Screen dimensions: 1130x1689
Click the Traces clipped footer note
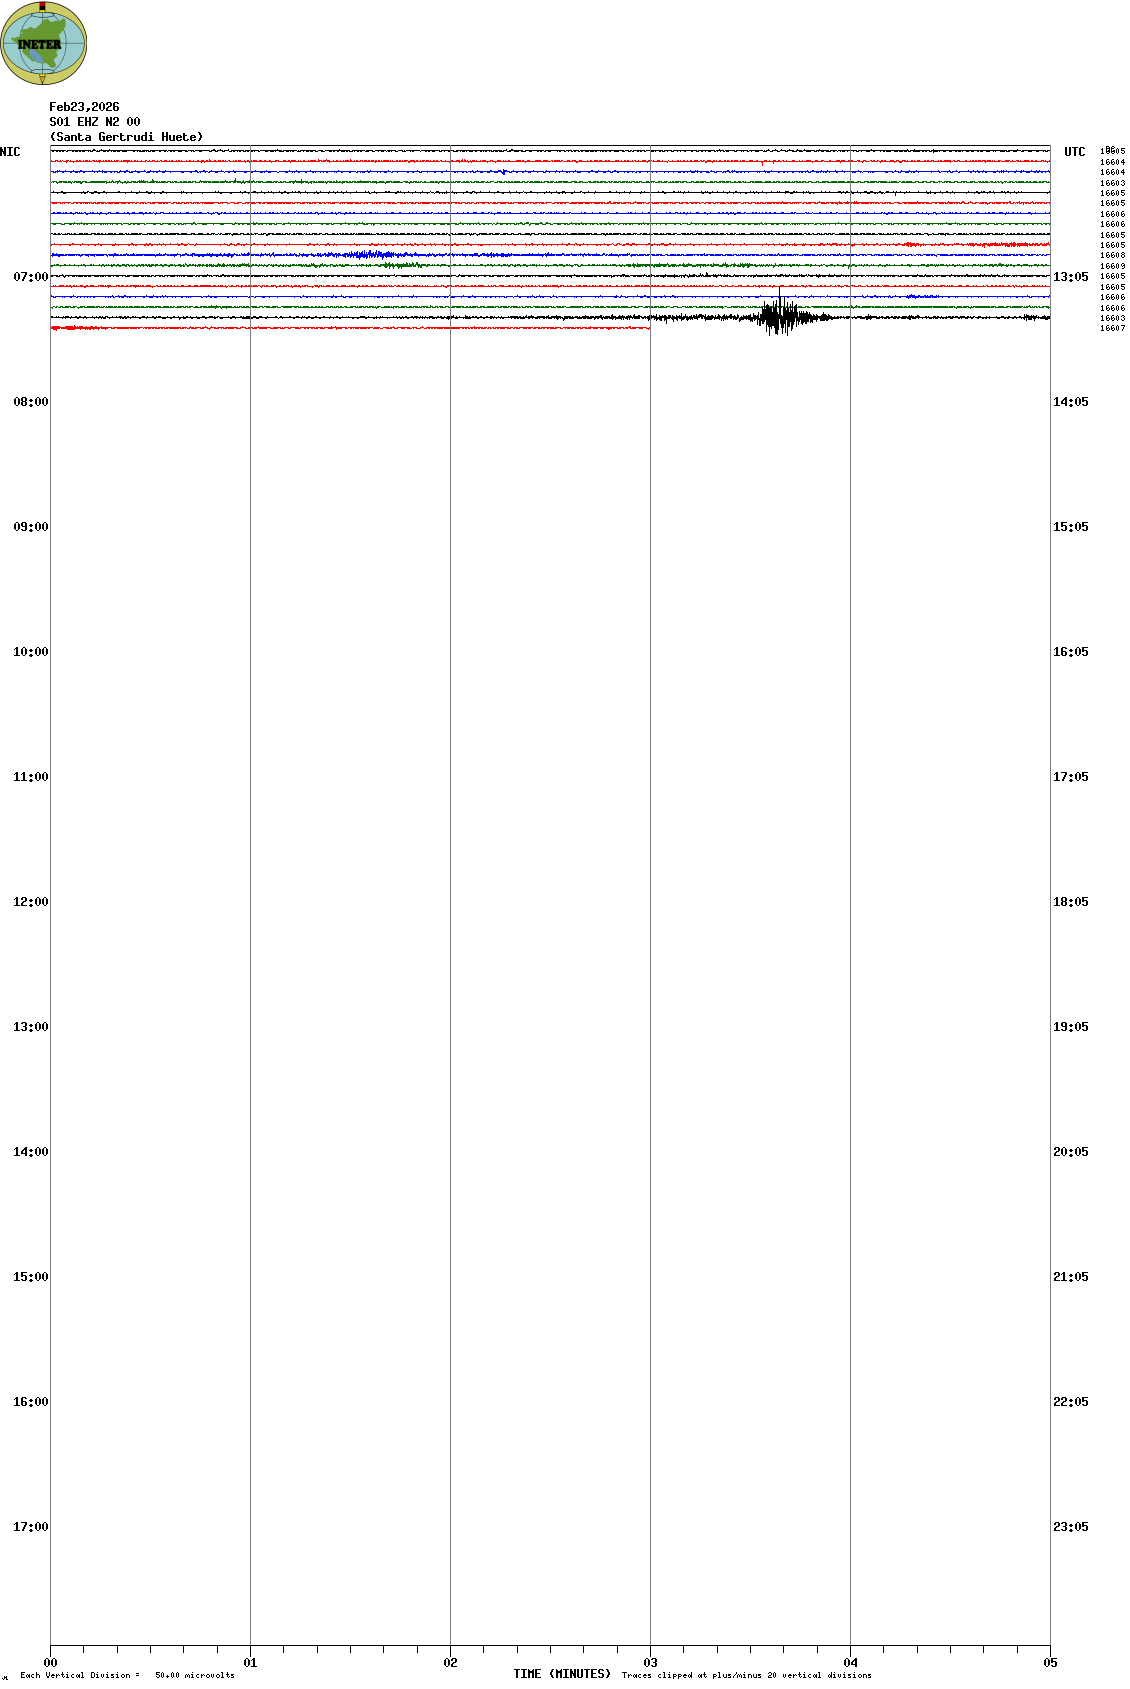tap(746, 1675)
